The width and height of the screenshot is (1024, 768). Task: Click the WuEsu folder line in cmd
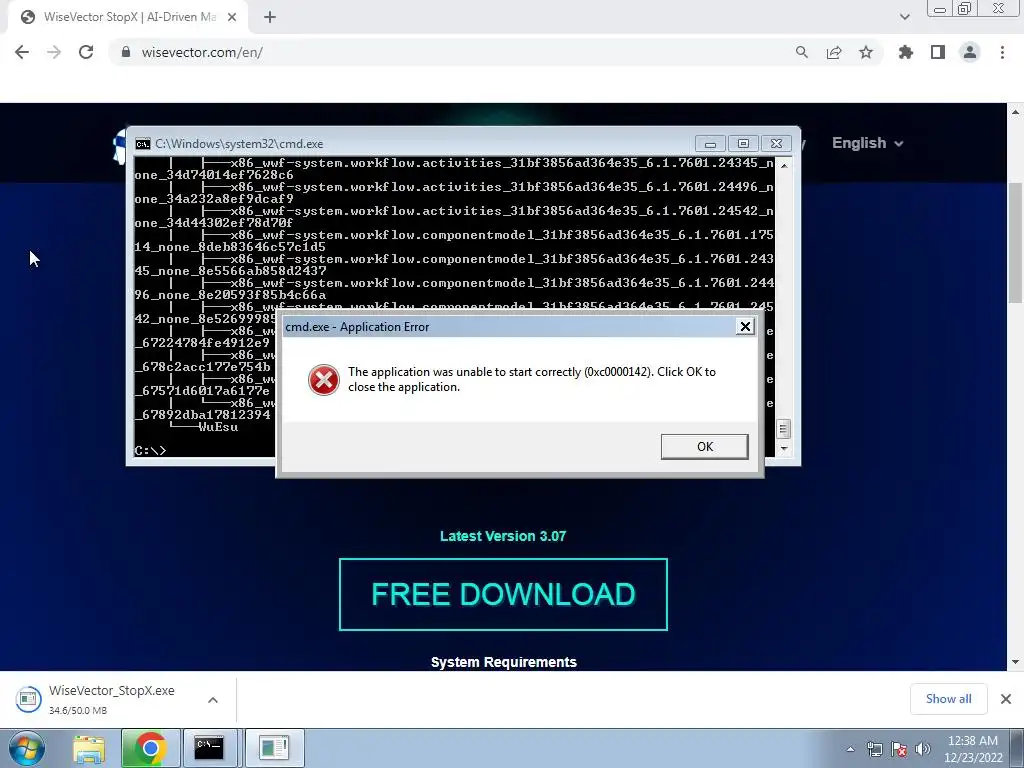coord(218,427)
